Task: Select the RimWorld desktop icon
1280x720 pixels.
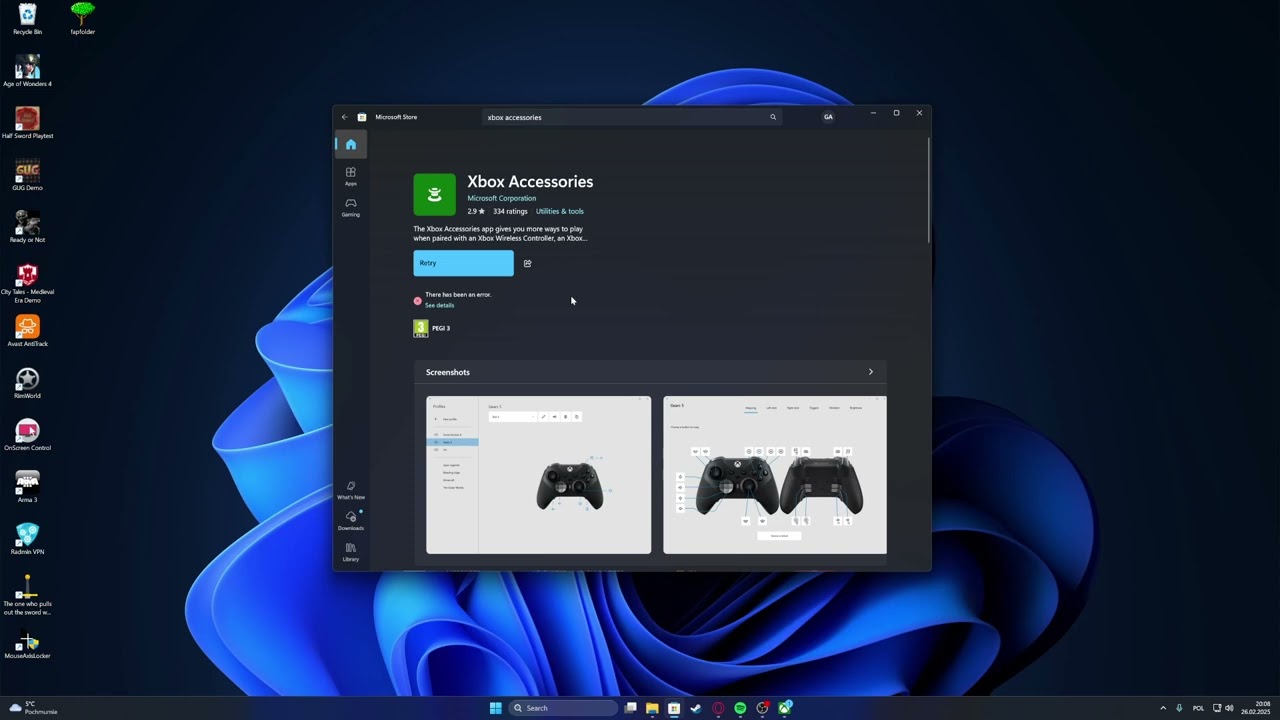Action: 27,383
